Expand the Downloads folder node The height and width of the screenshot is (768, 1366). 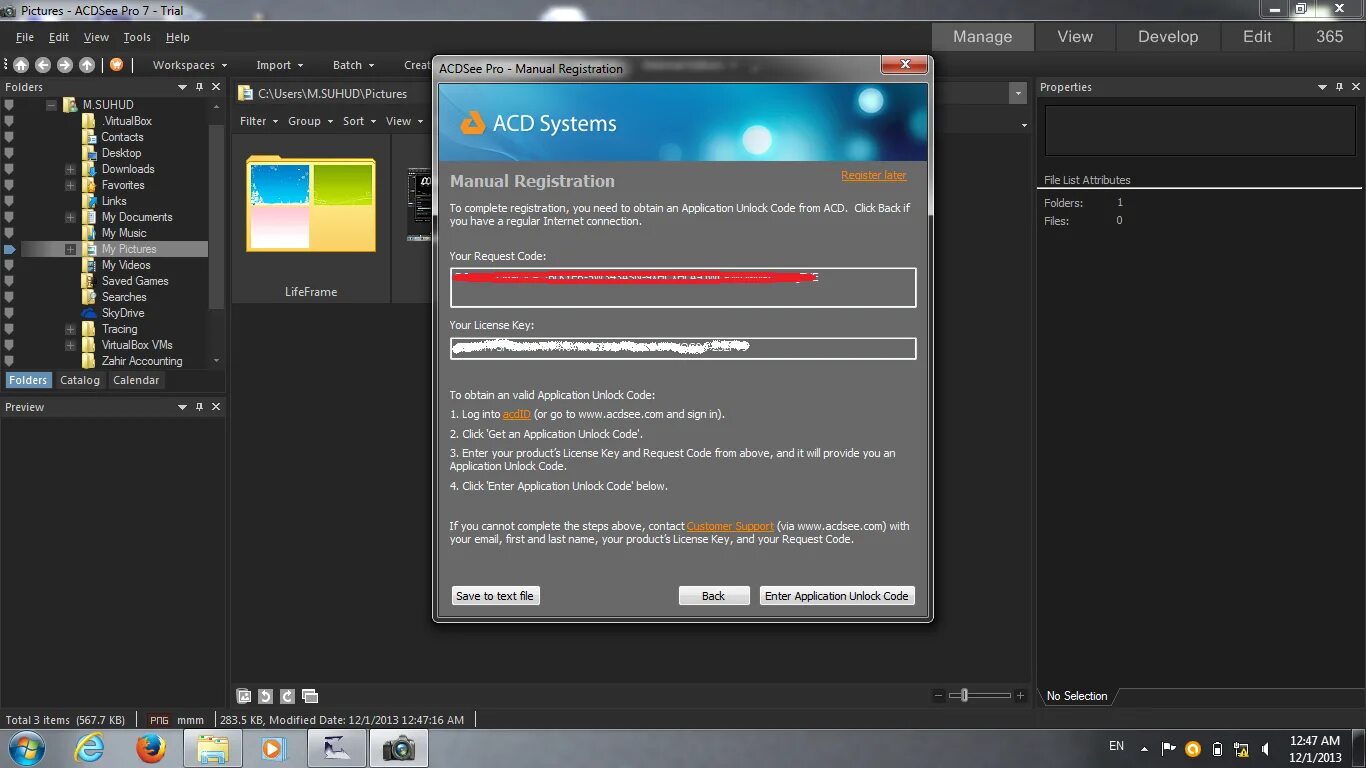pyautogui.click(x=70, y=169)
